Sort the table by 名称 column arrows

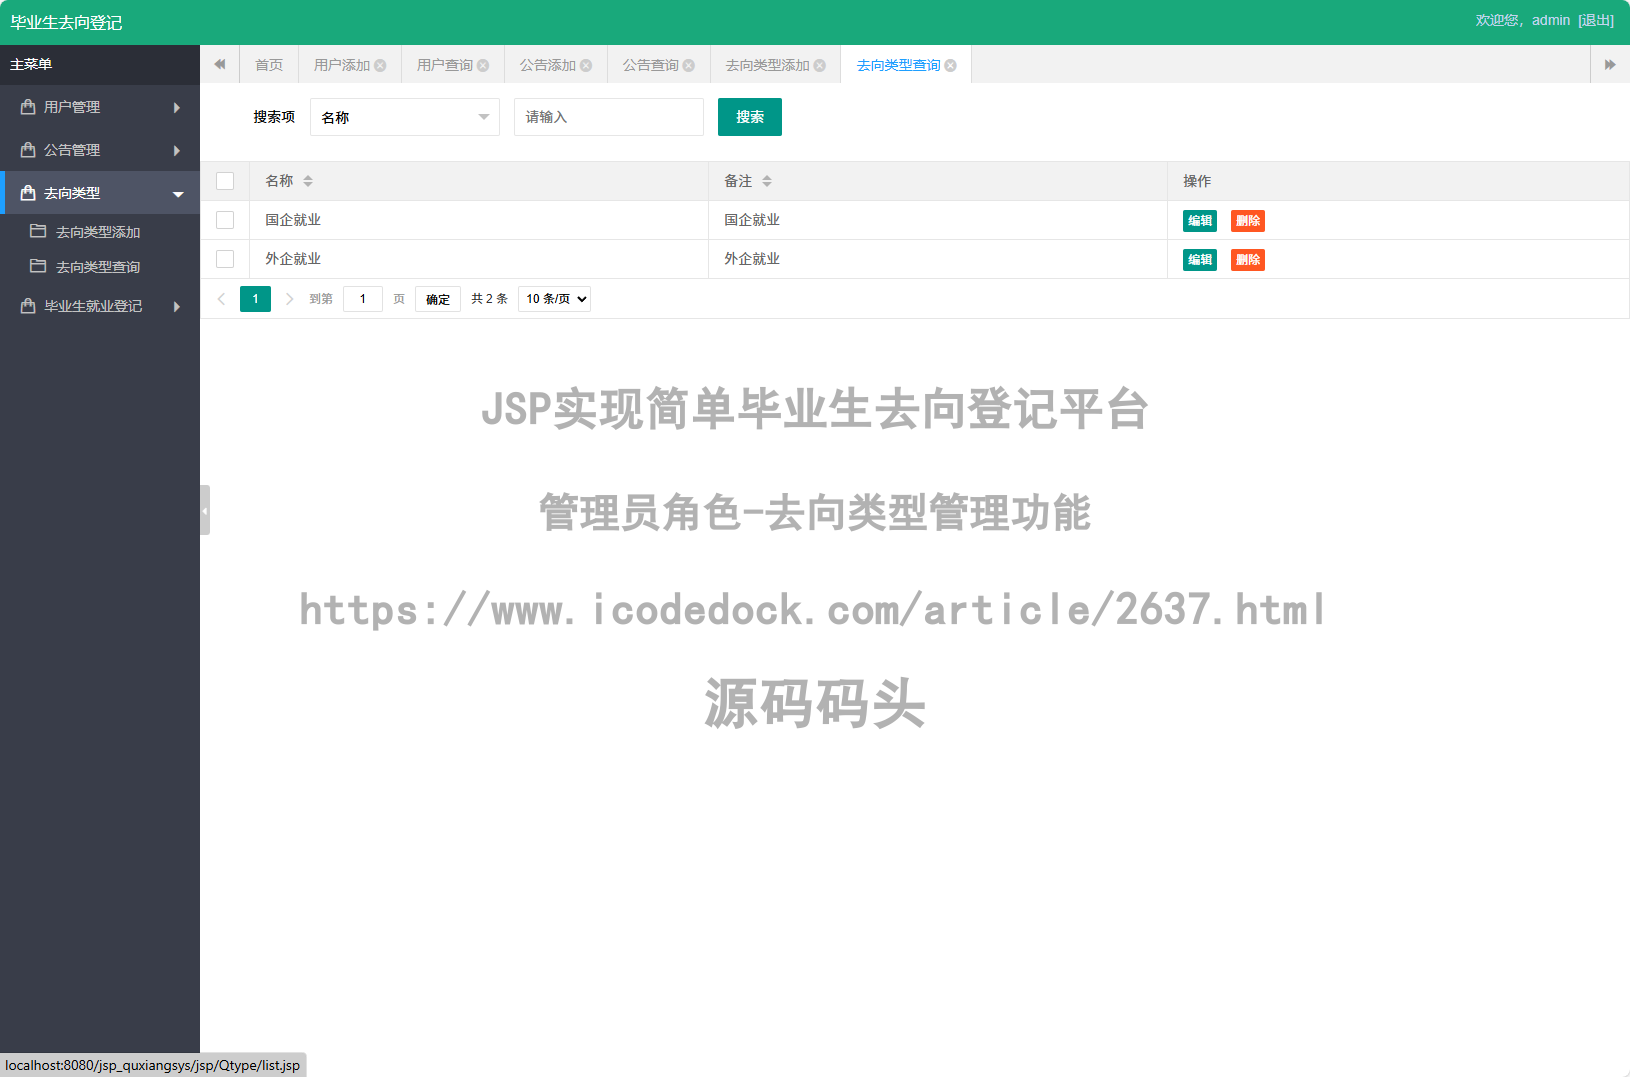tap(308, 181)
